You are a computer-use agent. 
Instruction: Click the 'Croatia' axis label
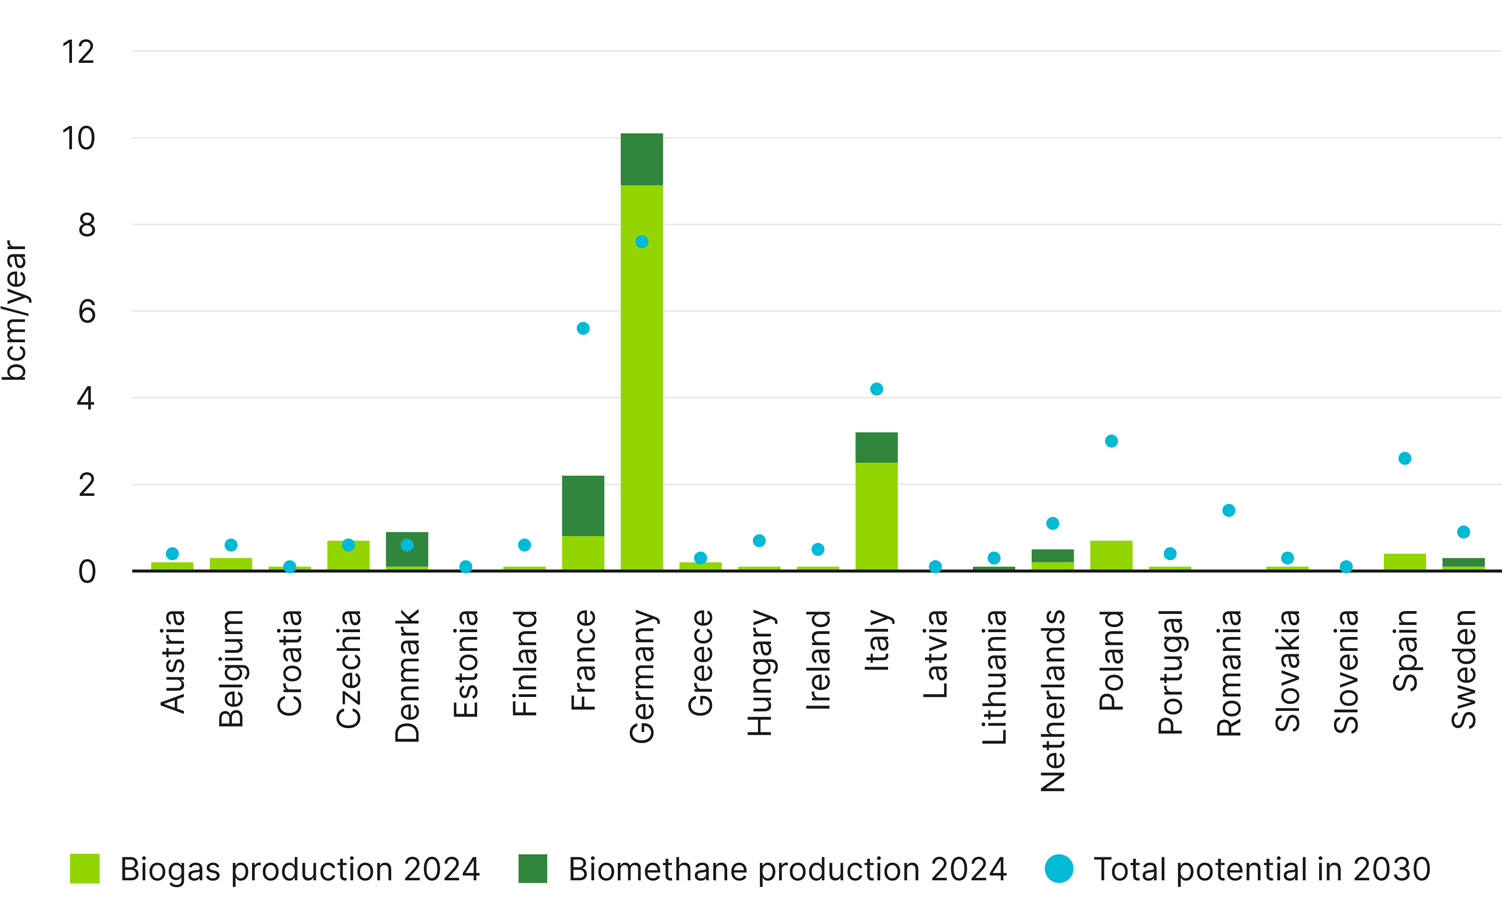tap(290, 664)
